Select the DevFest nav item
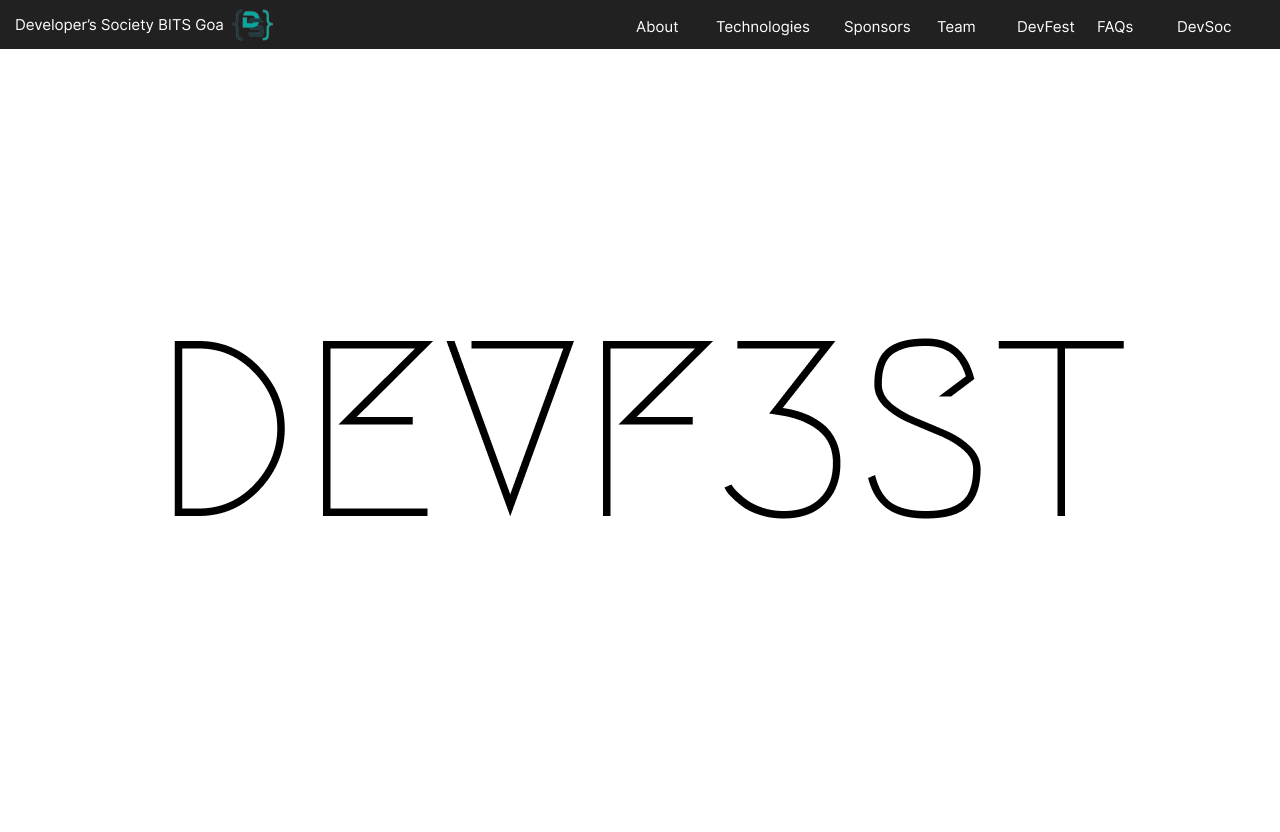1280x832 pixels. click(1046, 27)
